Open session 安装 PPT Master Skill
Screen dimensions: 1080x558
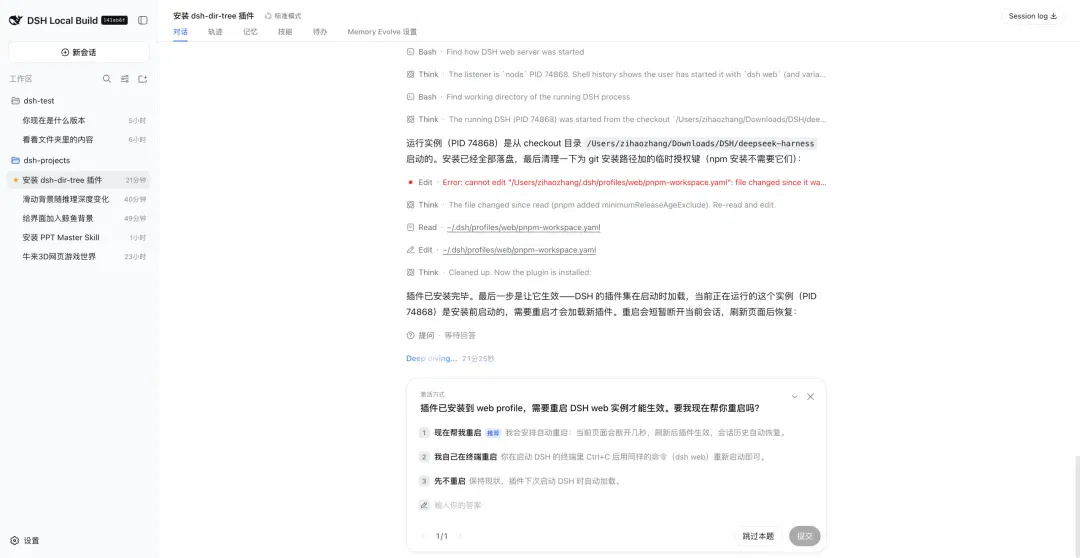[x=79, y=238]
